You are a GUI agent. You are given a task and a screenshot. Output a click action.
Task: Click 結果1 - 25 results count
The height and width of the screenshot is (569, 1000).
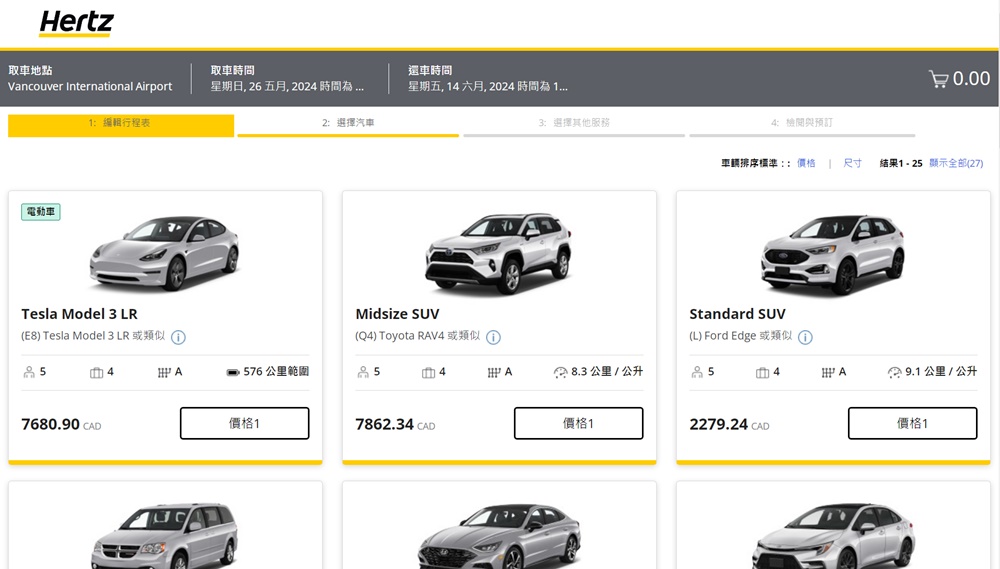901,163
